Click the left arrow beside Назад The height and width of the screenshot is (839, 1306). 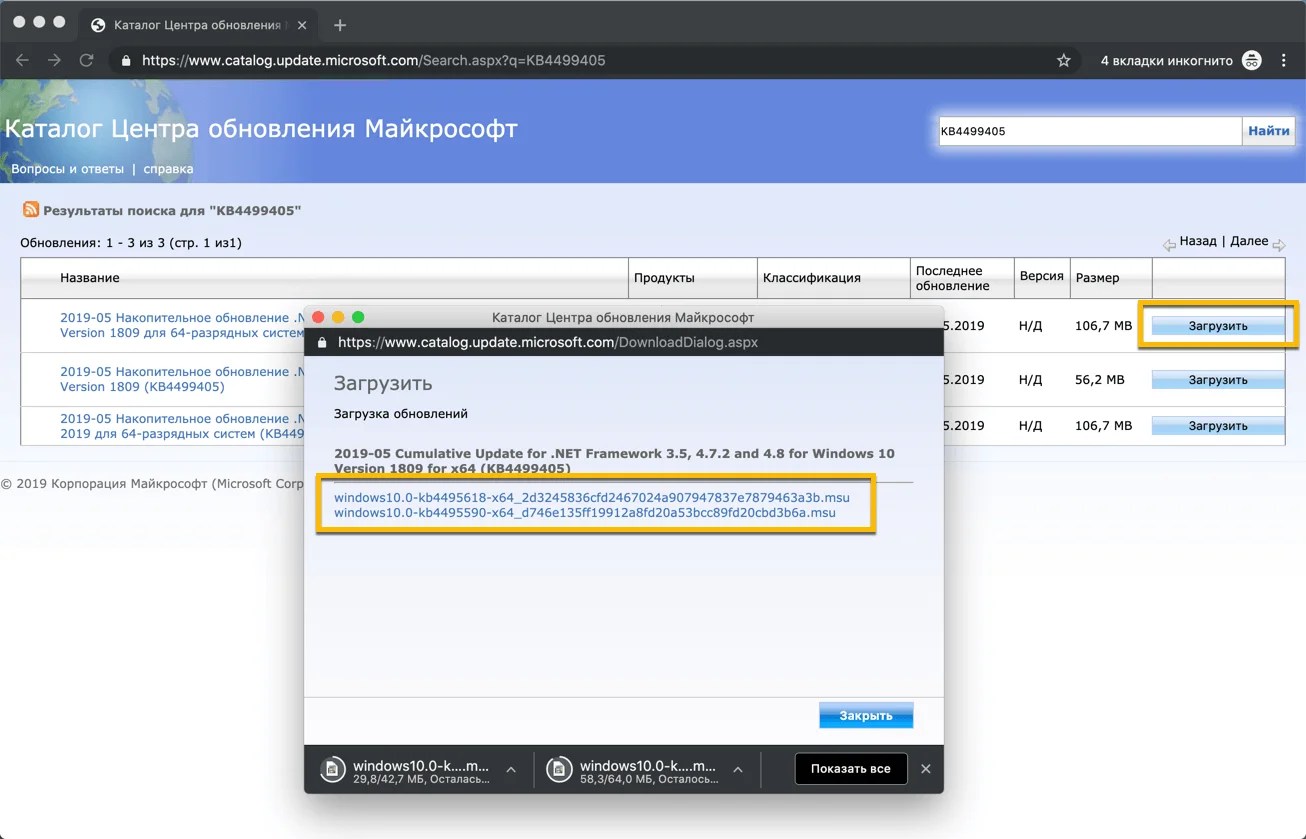pyautogui.click(x=1169, y=244)
